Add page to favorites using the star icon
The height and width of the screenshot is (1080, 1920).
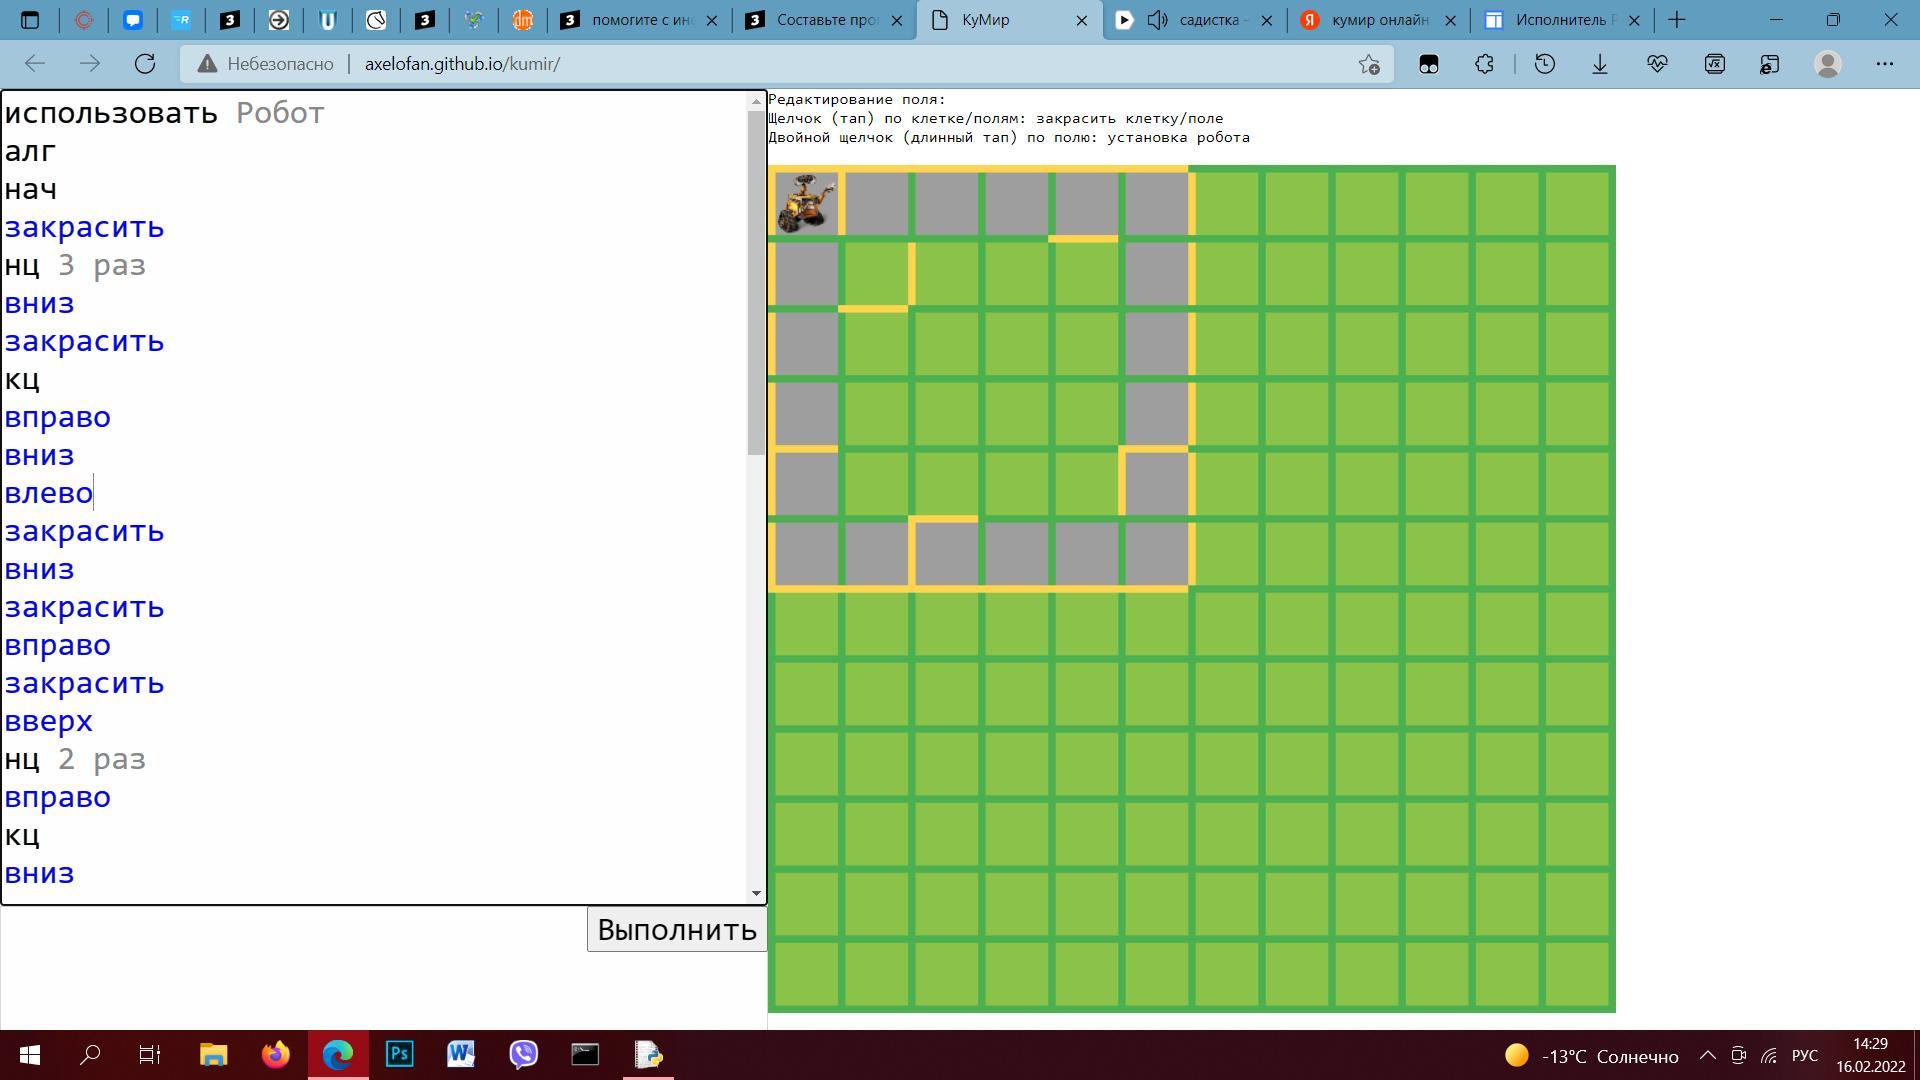[1369, 64]
